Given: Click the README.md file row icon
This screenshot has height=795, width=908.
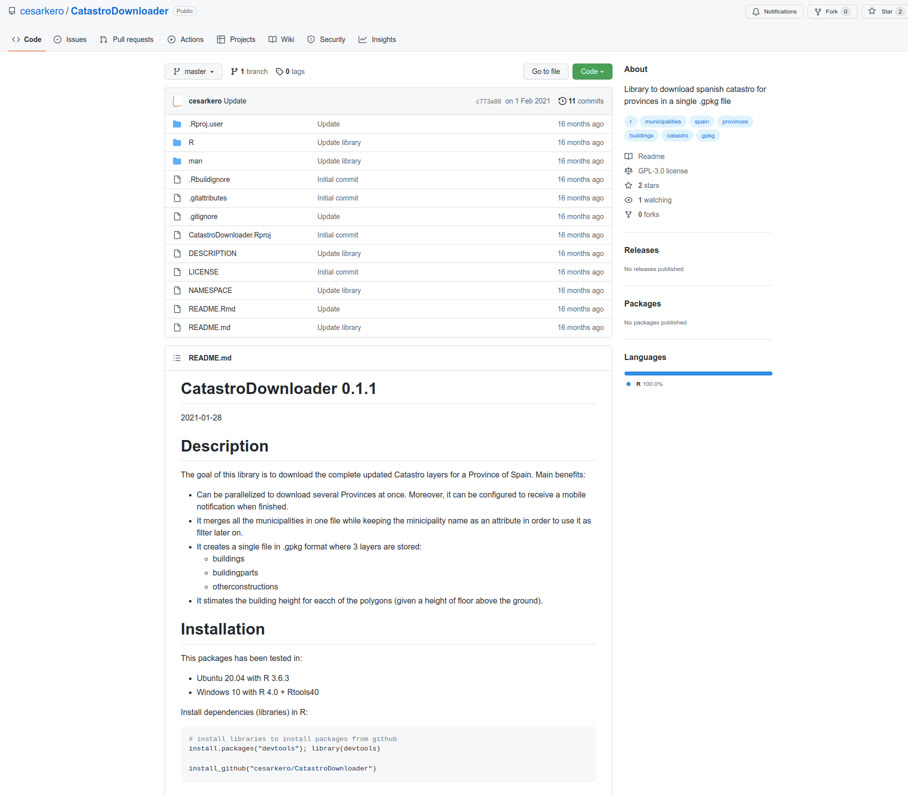Looking at the screenshot, I should (x=177, y=328).
